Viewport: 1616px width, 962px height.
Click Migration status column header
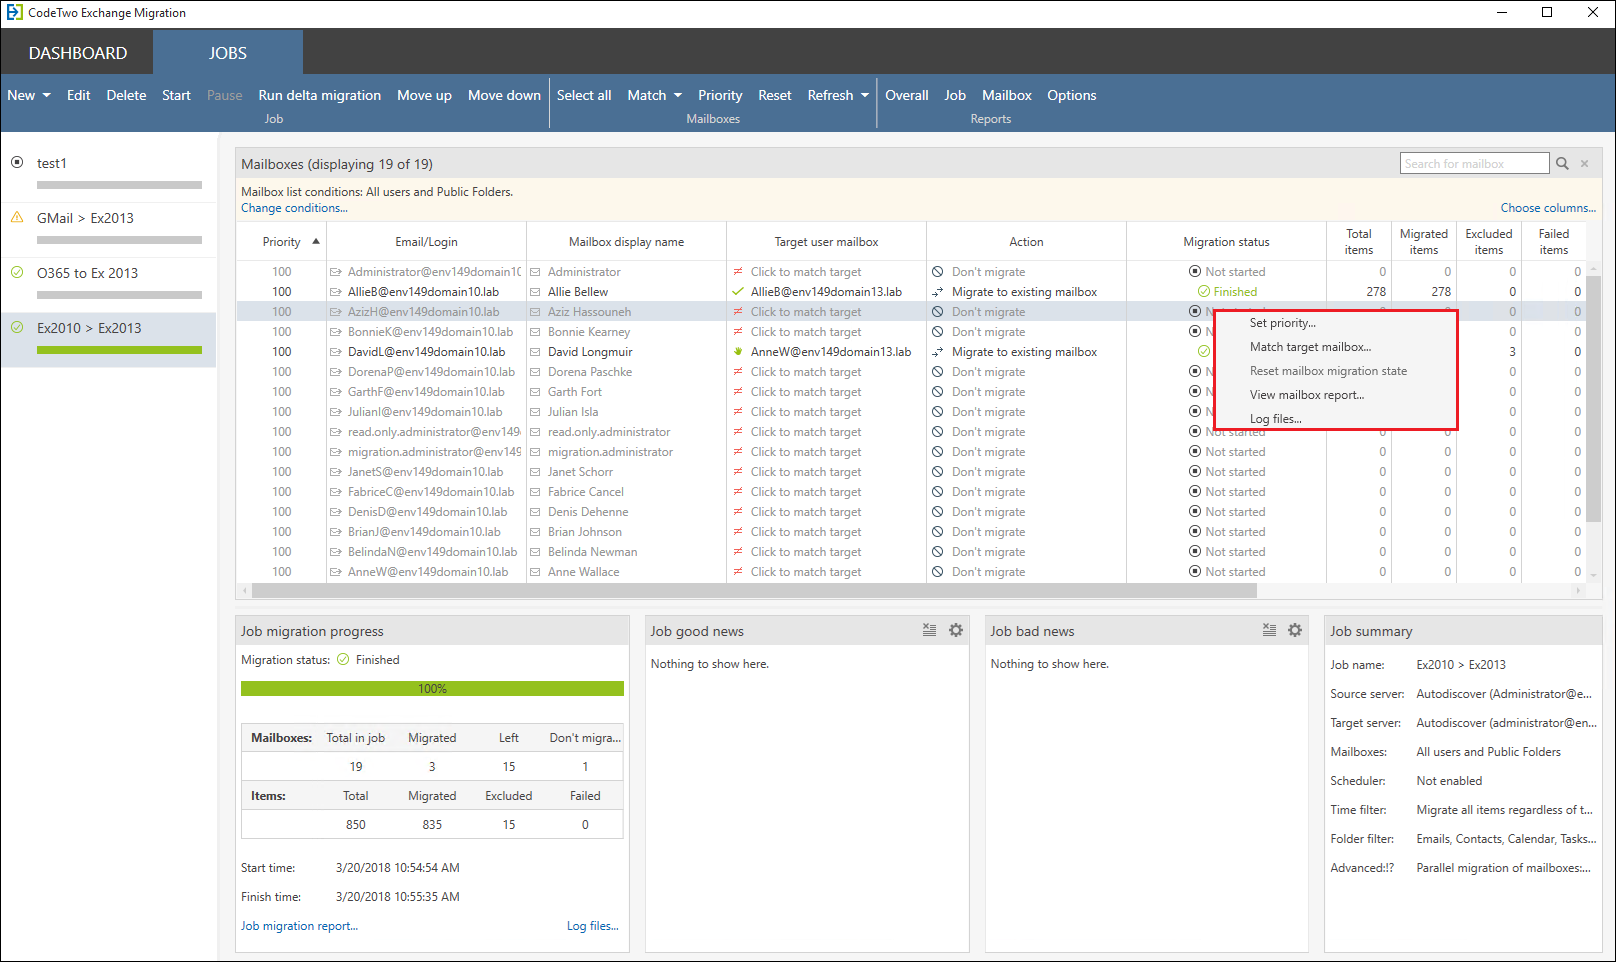coord(1226,242)
